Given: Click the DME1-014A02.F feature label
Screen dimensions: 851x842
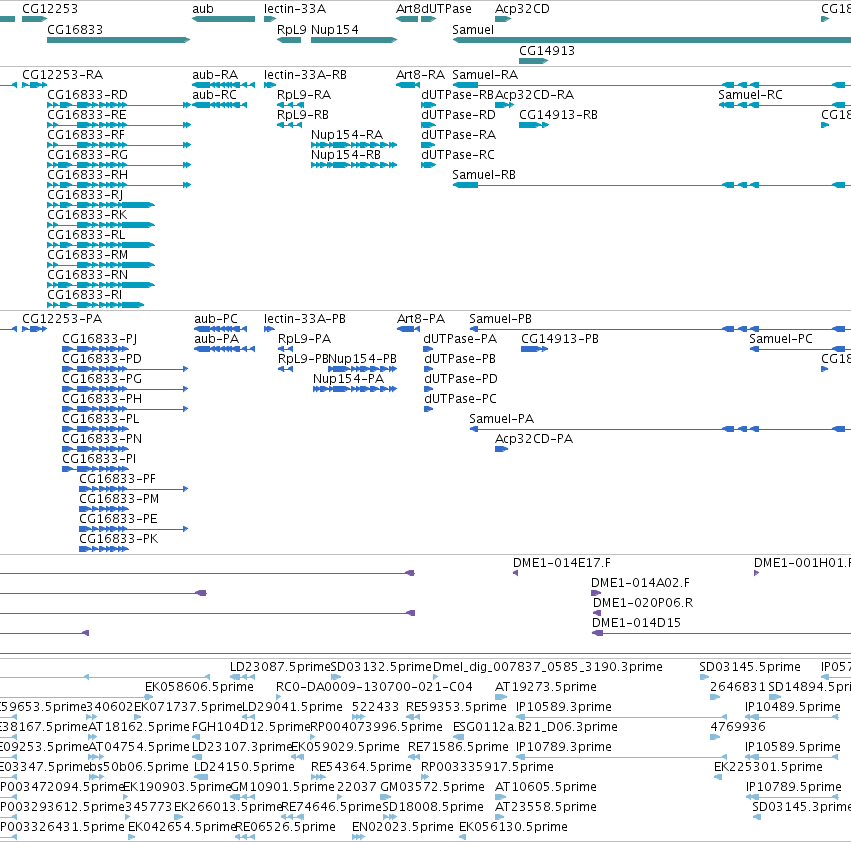Looking at the screenshot, I should [640, 583].
